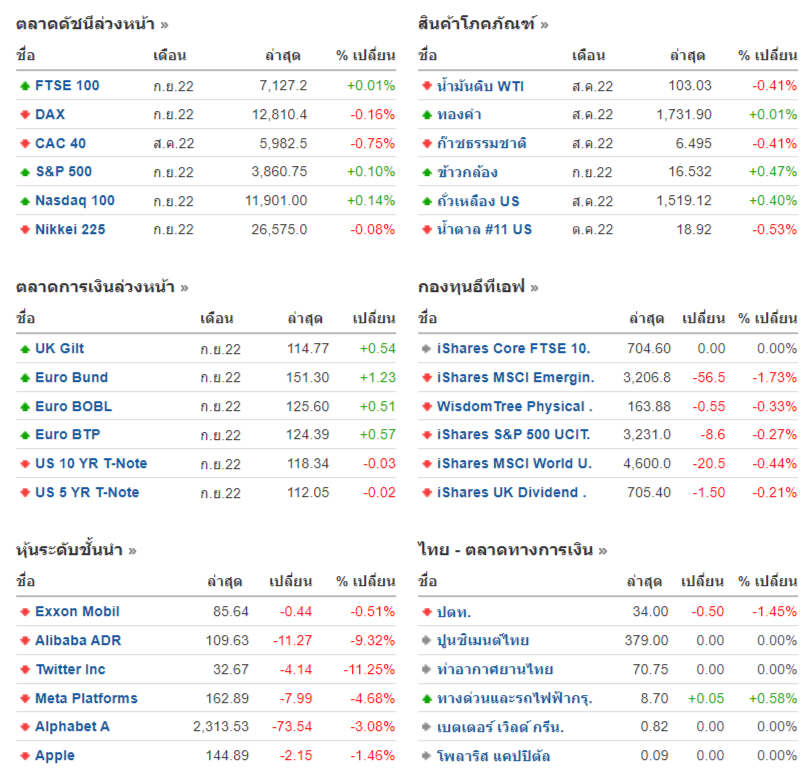
Task: Open เบตเตอร์ เวิลด์ กรีน. stock link
Action: 500,727
